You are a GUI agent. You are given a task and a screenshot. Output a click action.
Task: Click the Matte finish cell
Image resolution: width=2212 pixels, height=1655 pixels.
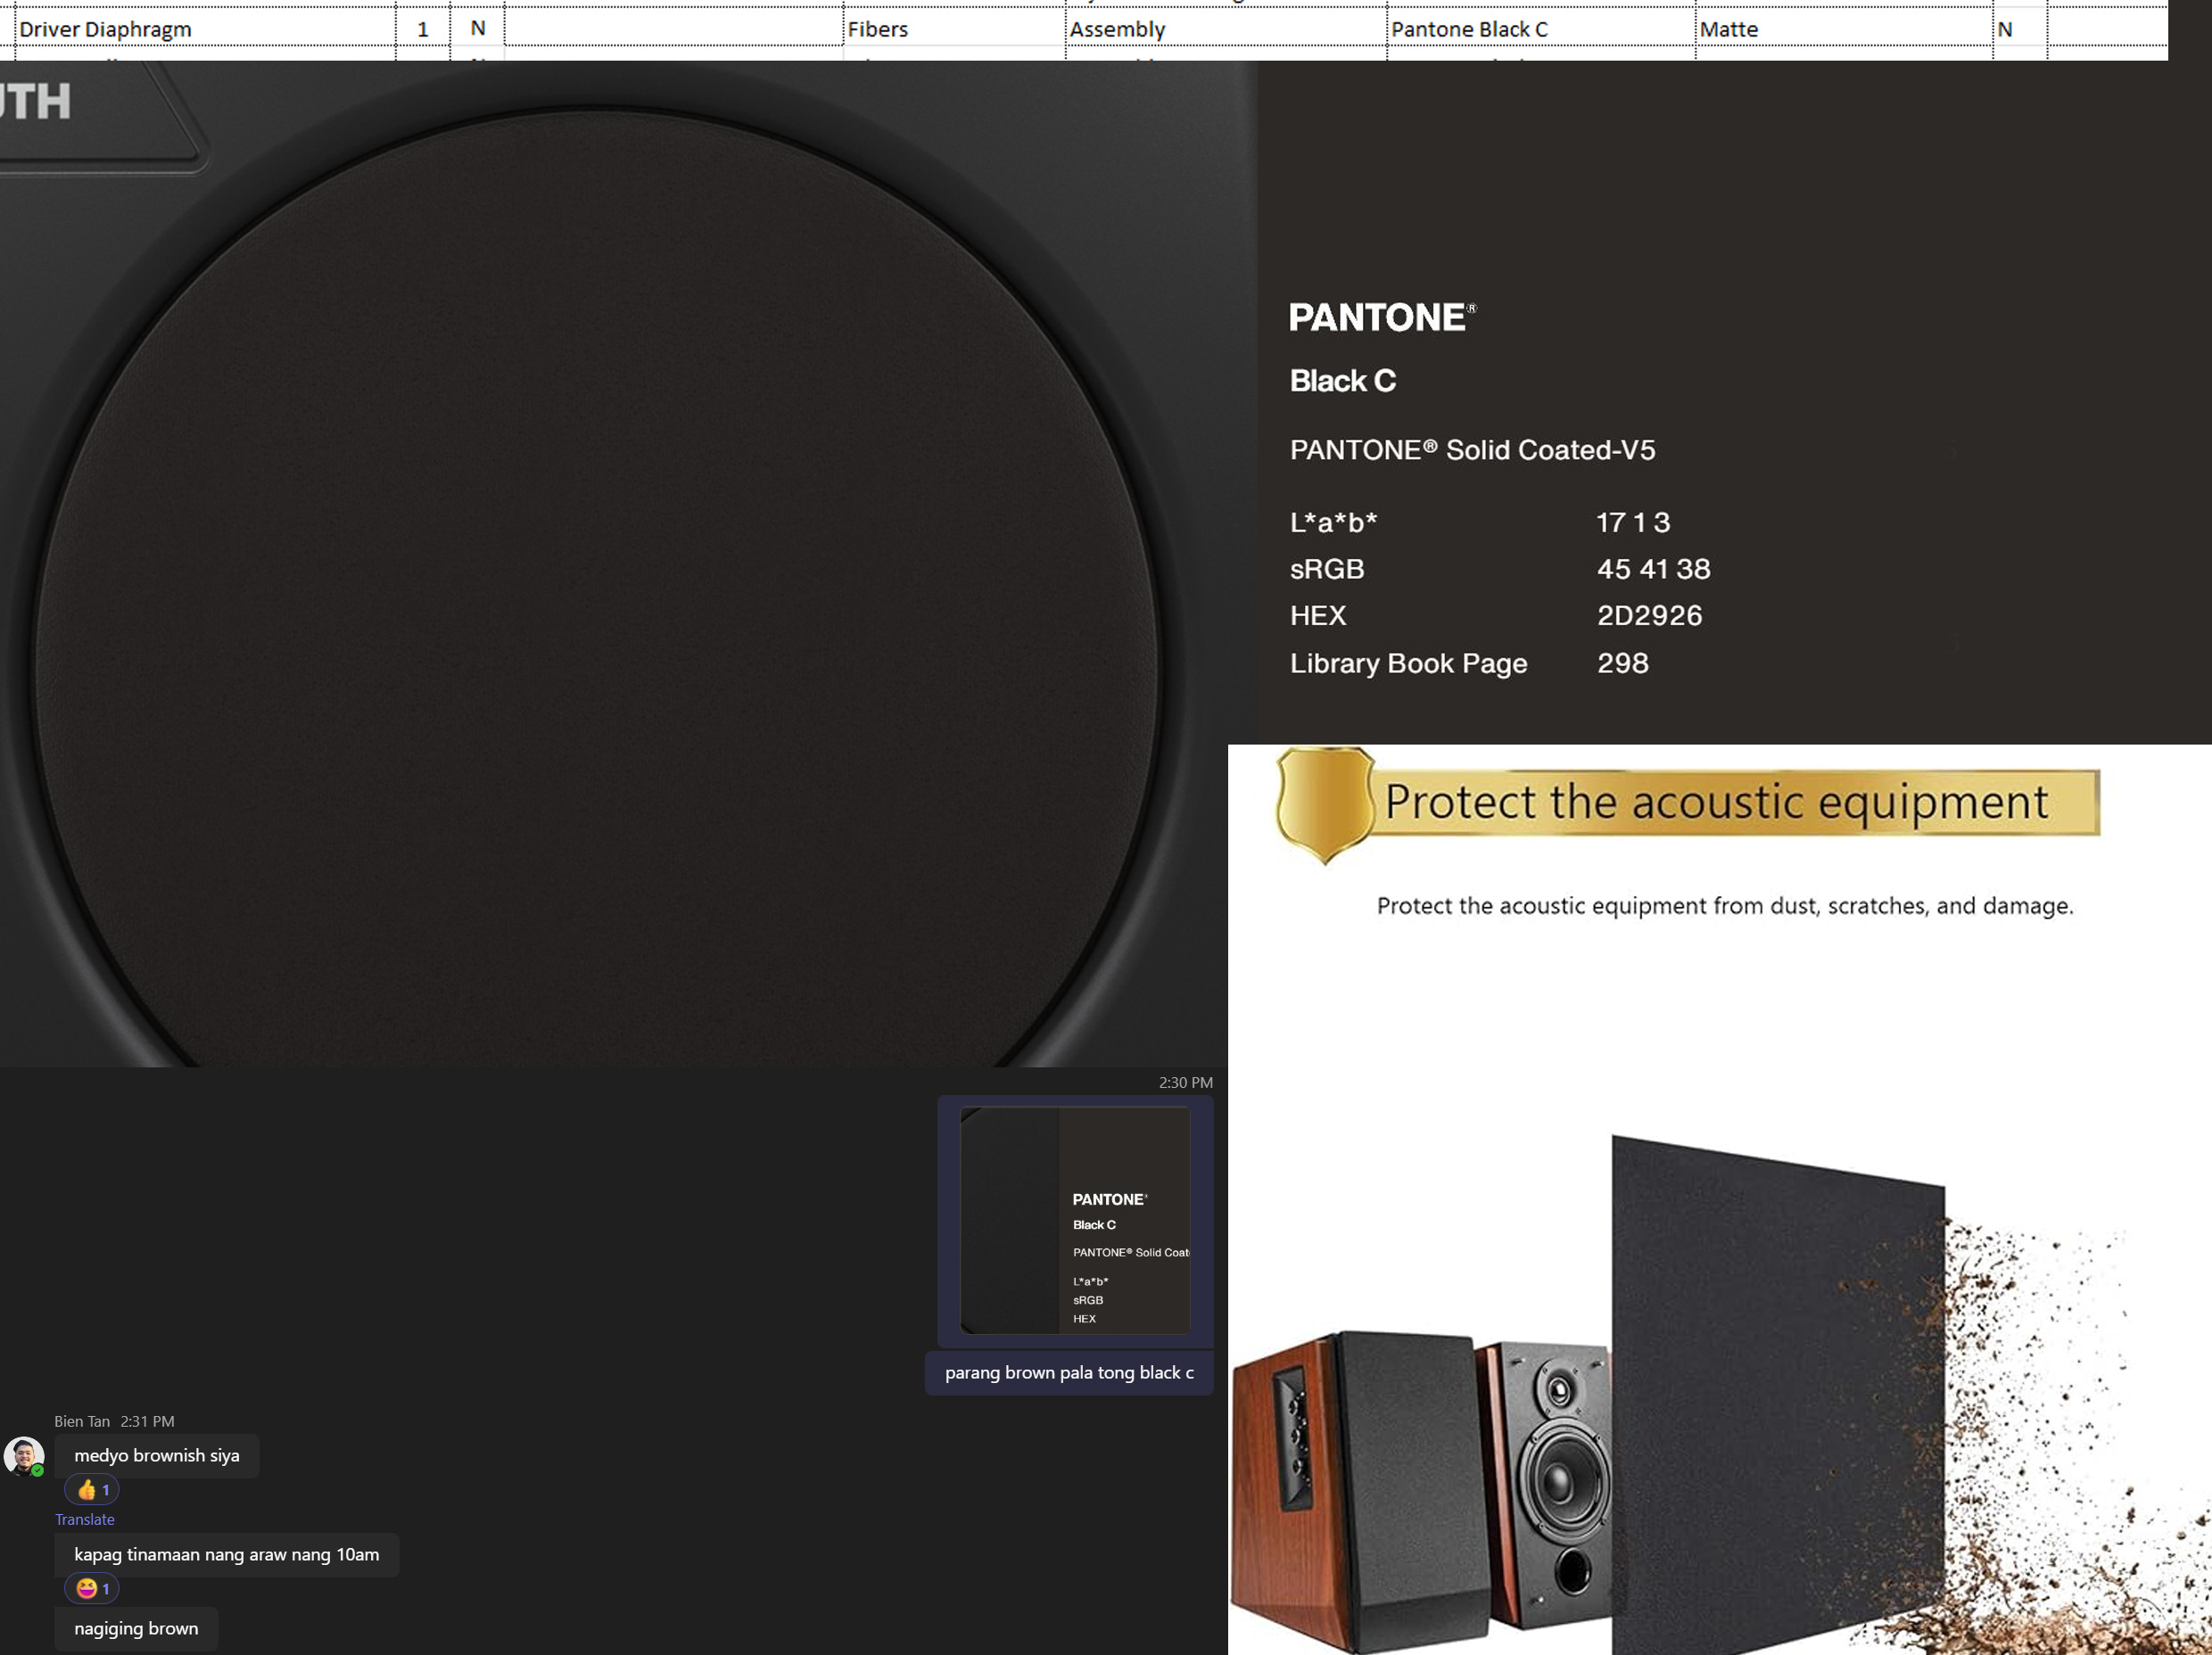[1843, 29]
